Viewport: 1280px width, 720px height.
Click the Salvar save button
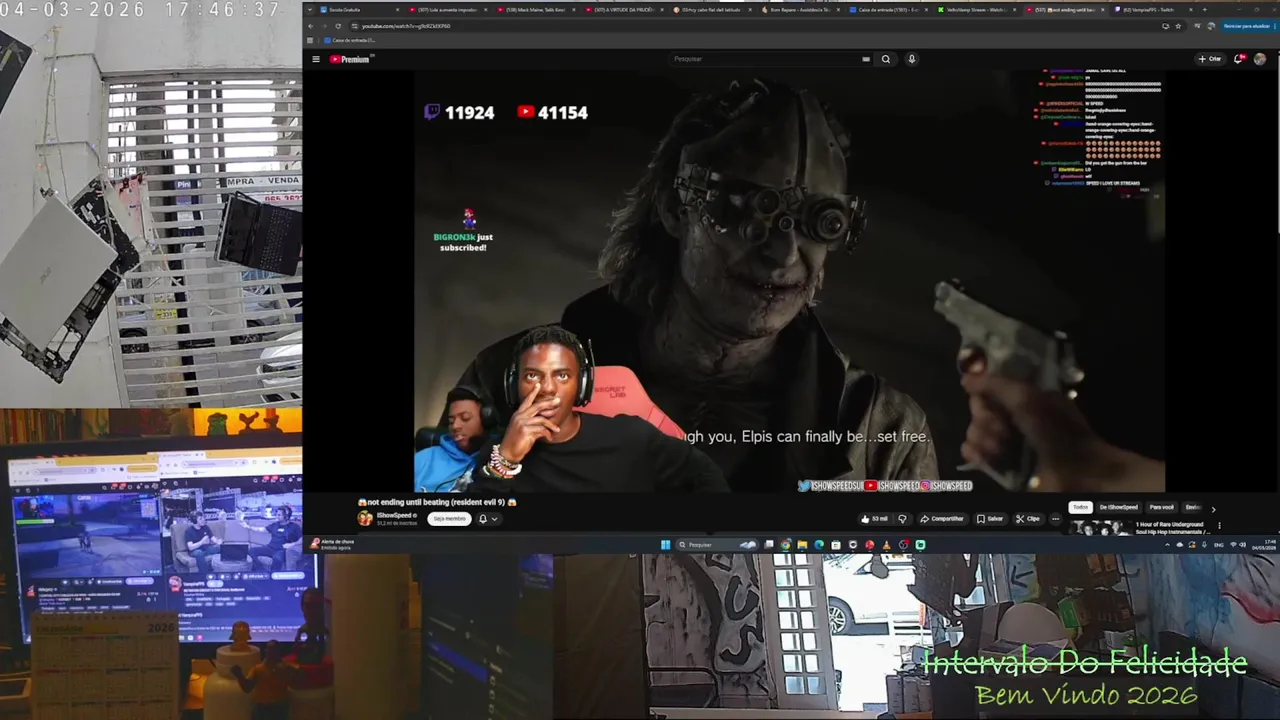coord(990,519)
